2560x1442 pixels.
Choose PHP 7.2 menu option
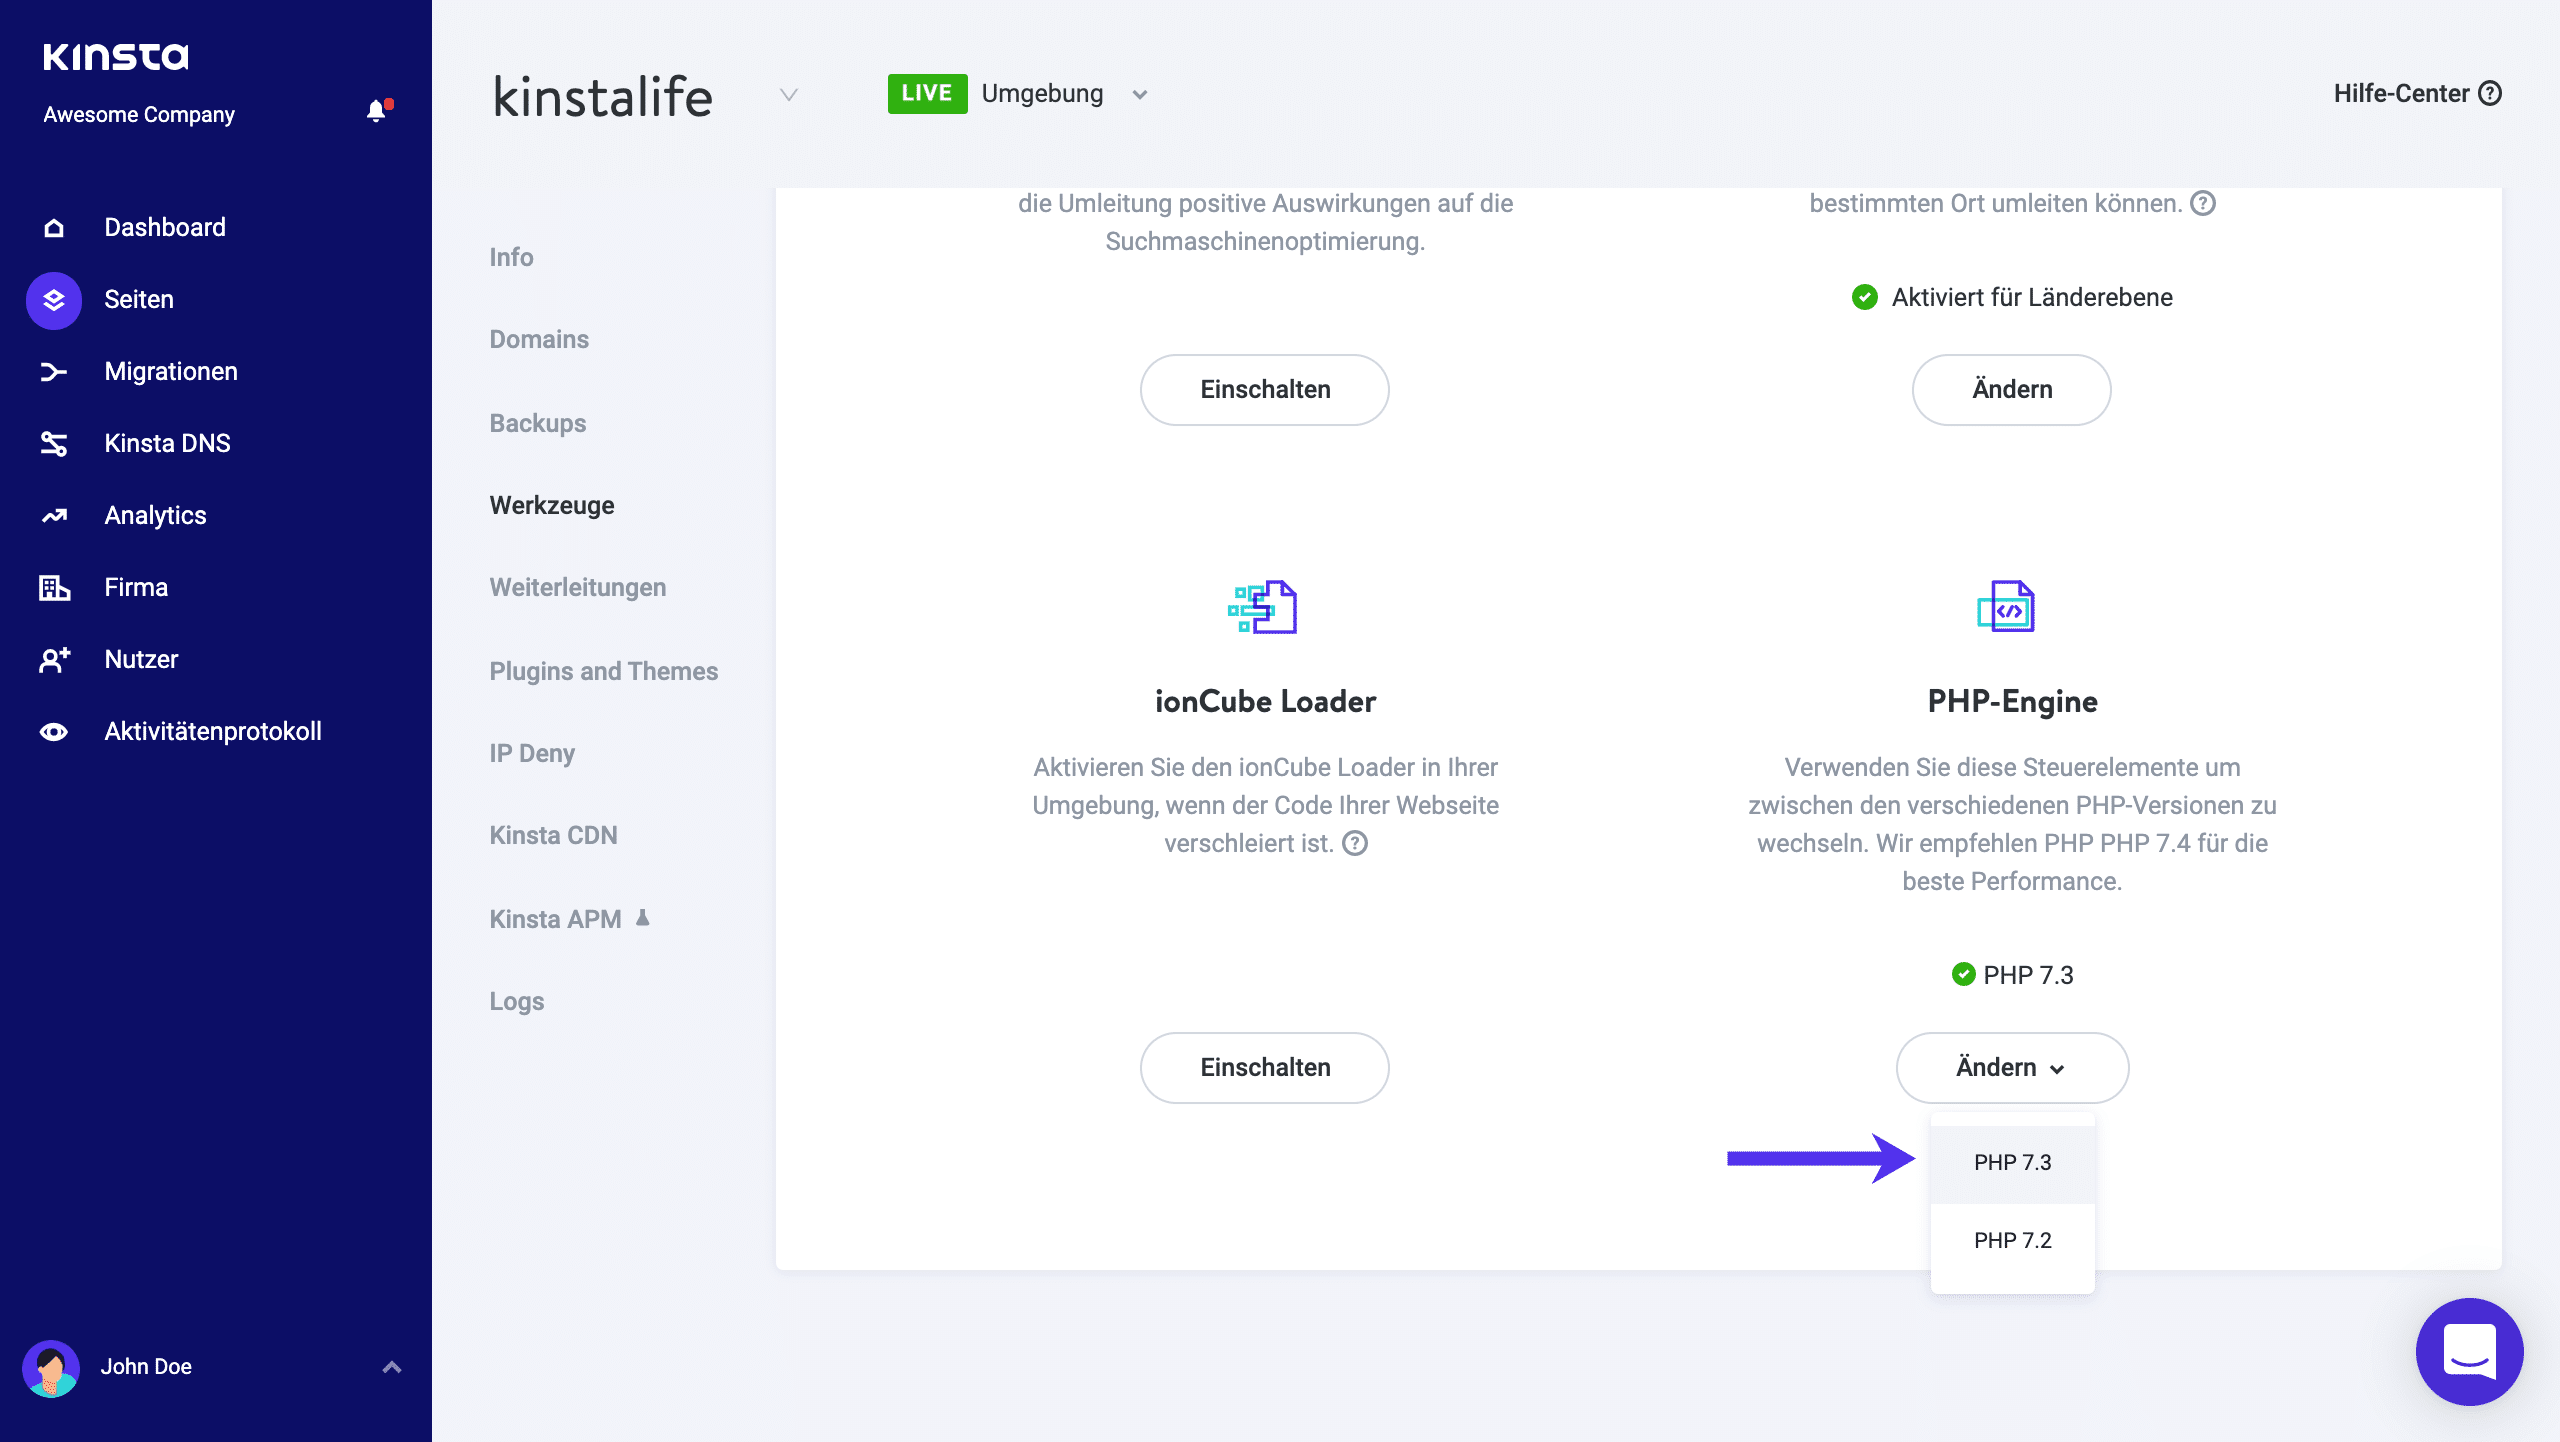pos(2012,1241)
